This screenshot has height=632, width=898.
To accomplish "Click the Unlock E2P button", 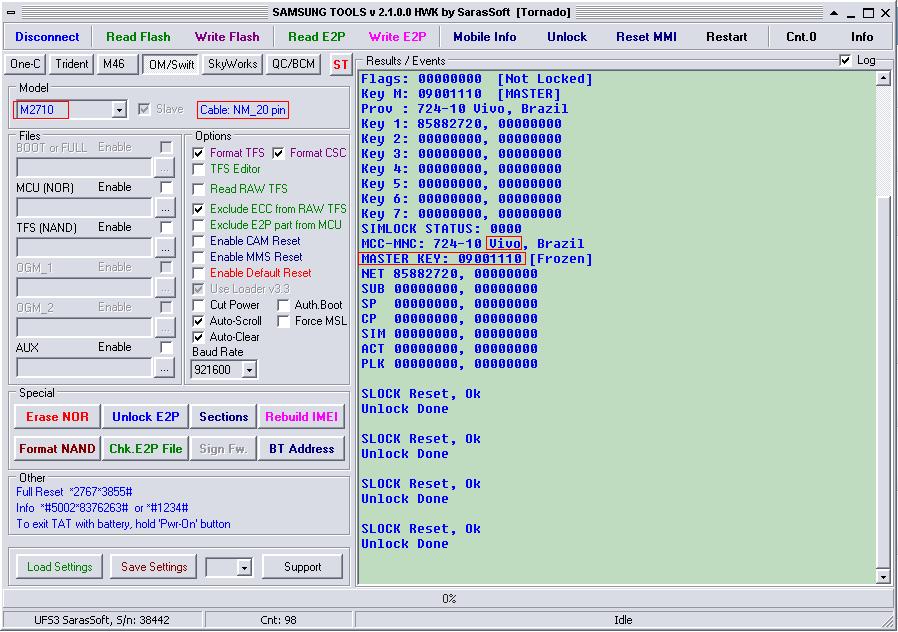I will pyautogui.click(x=145, y=417).
